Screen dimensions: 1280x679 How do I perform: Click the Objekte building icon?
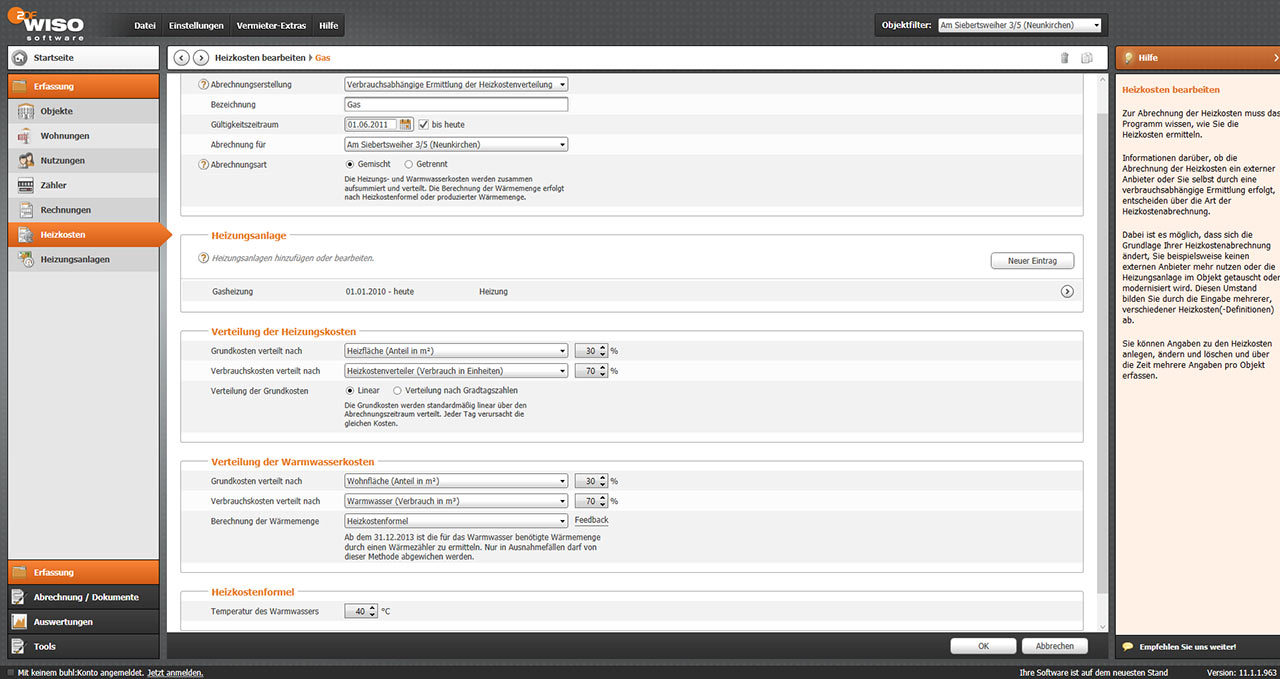point(25,111)
